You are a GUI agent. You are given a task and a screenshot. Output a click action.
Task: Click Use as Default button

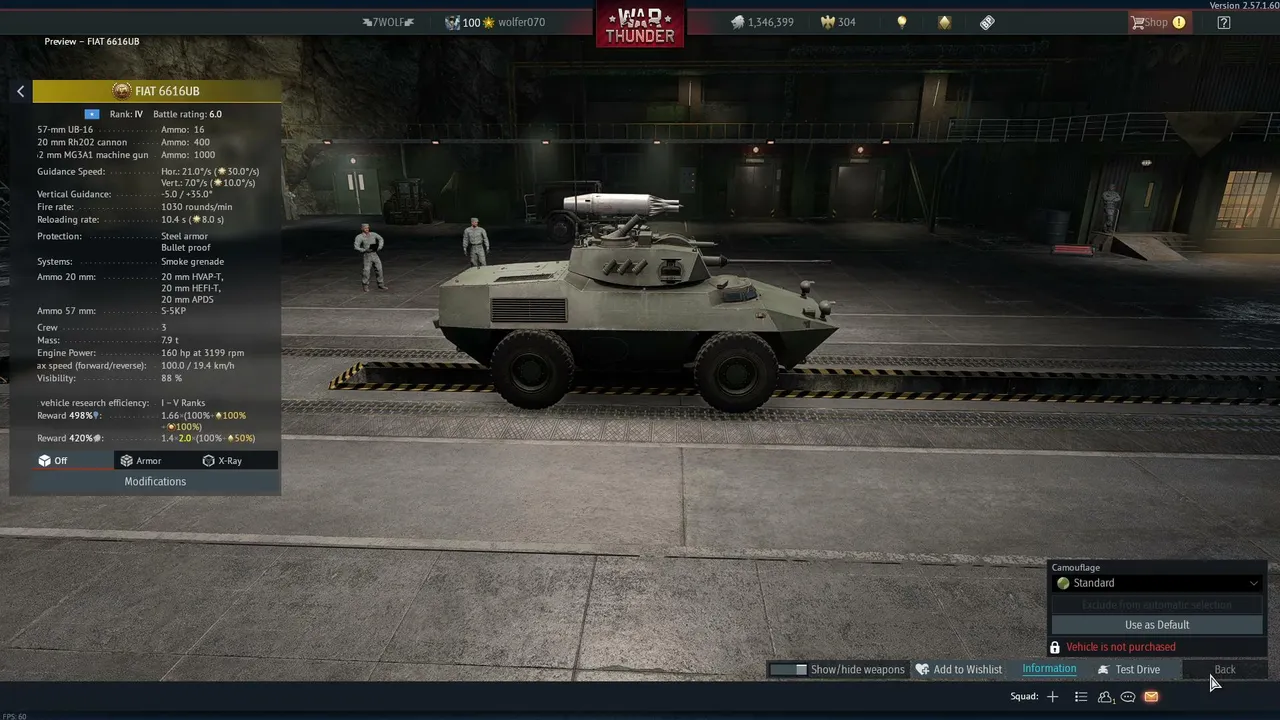1157,625
